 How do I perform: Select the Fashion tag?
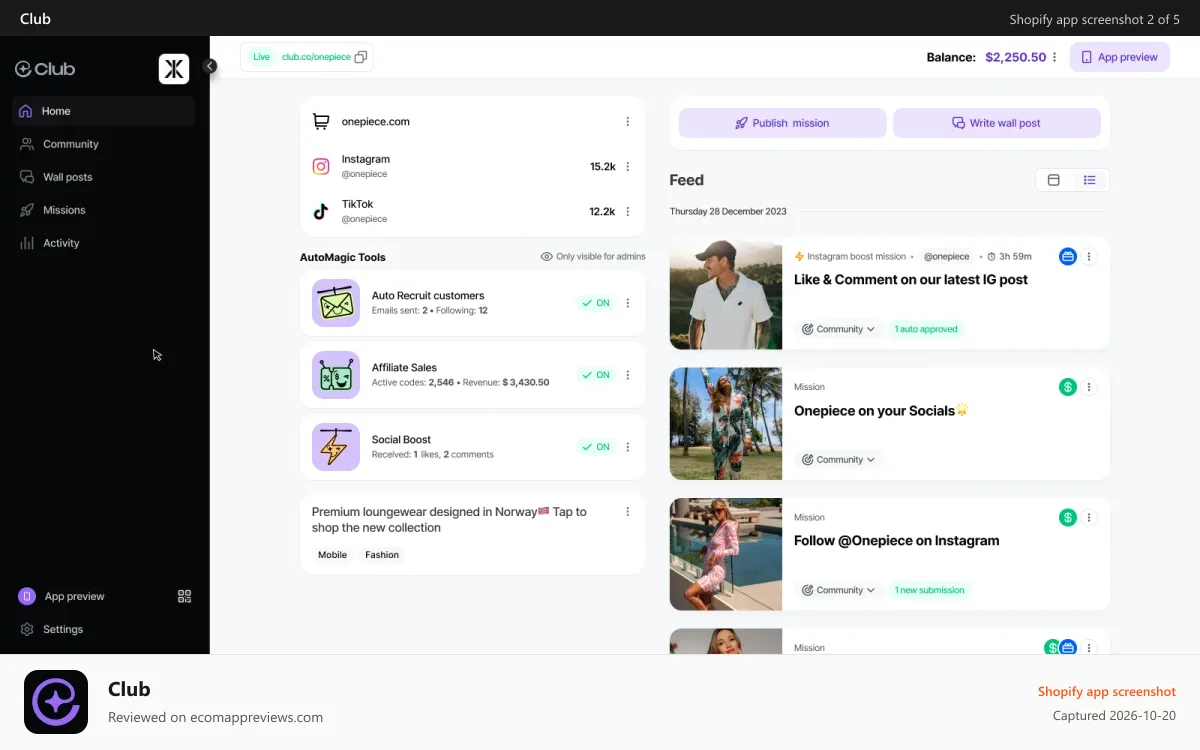pos(382,555)
